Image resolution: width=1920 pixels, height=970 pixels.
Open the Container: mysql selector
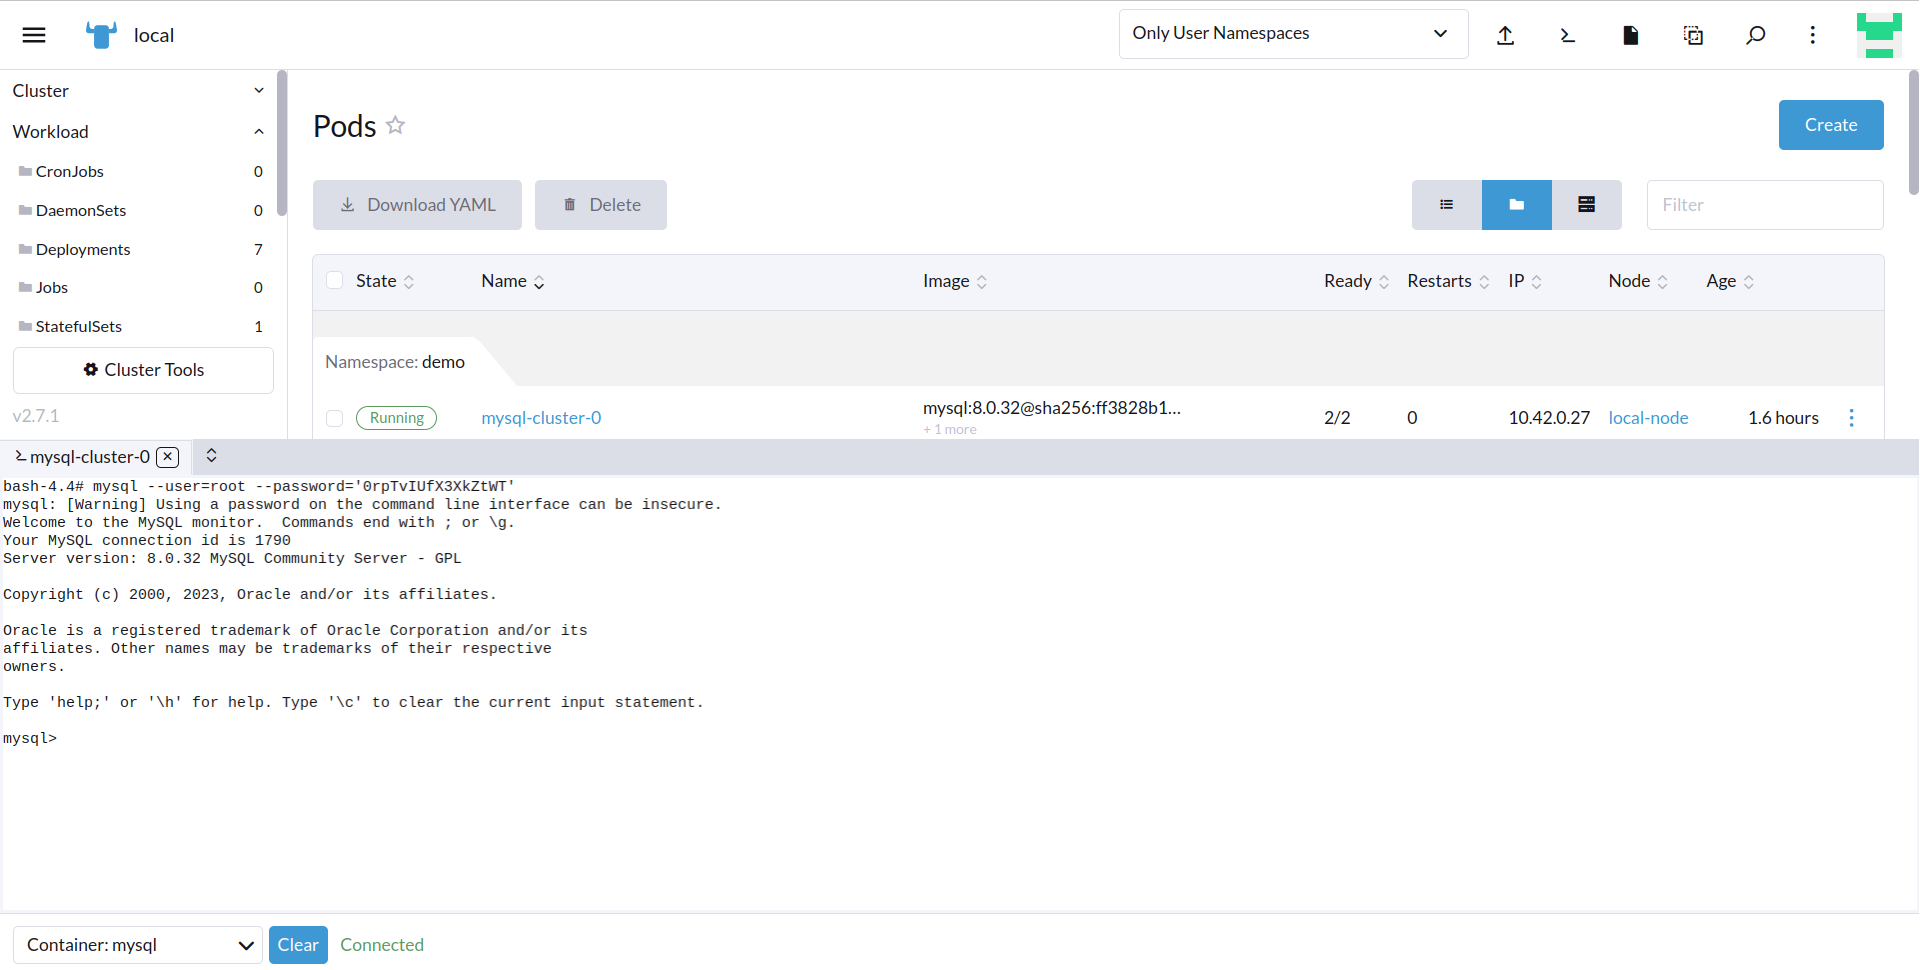point(137,944)
